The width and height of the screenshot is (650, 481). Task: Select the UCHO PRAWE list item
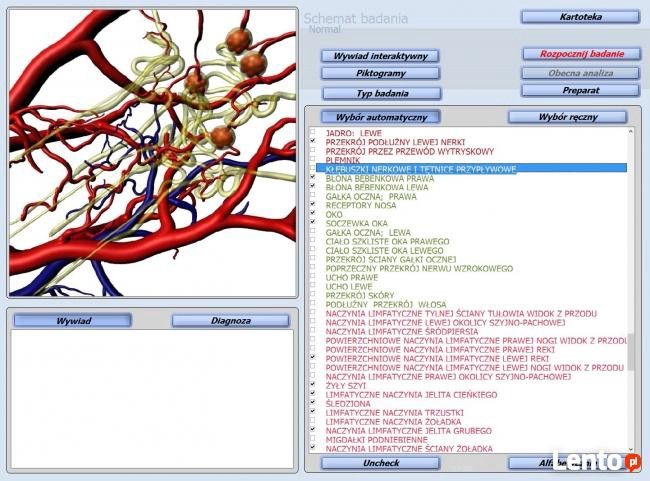(x=352, y=277)
